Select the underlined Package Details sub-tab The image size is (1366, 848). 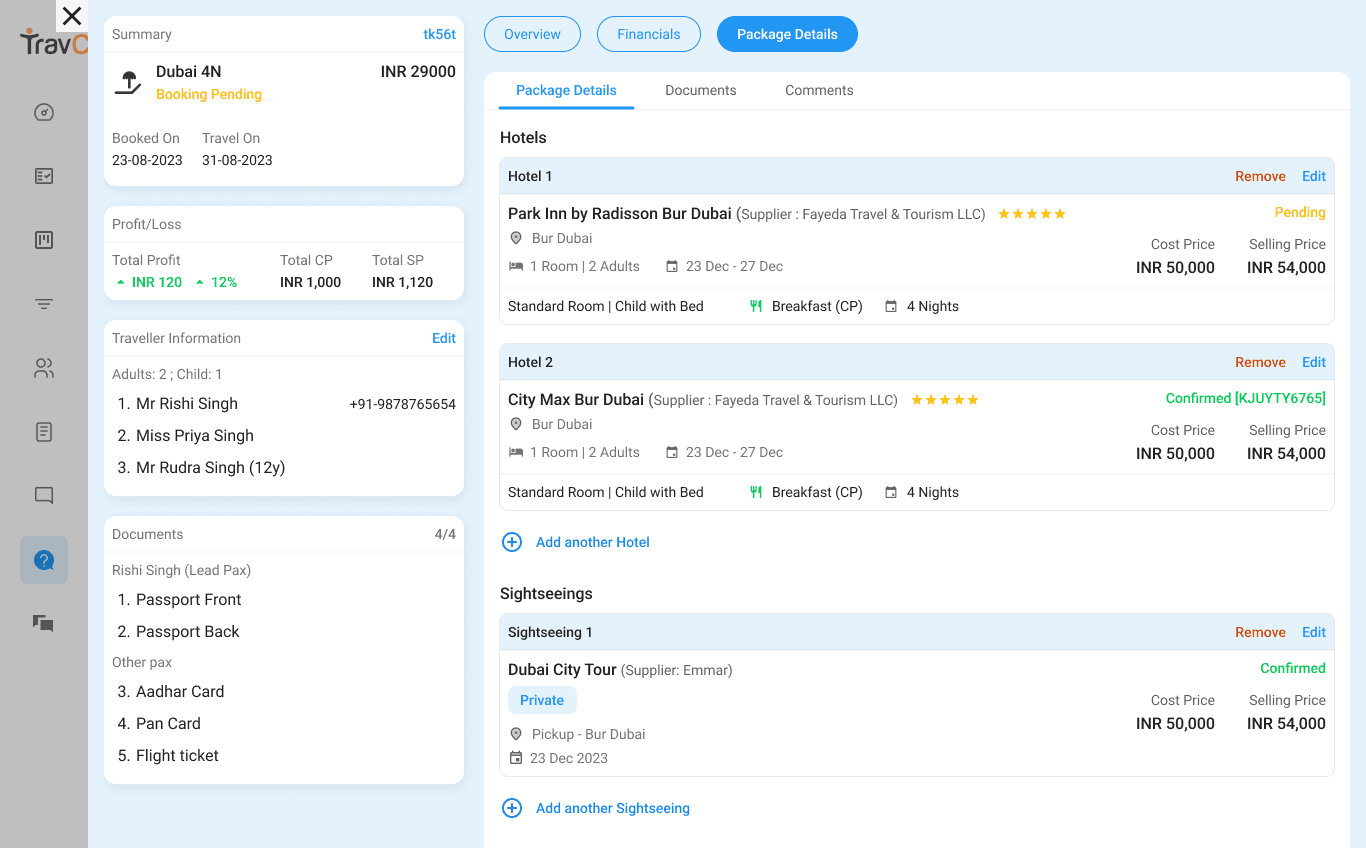[567, 90]
